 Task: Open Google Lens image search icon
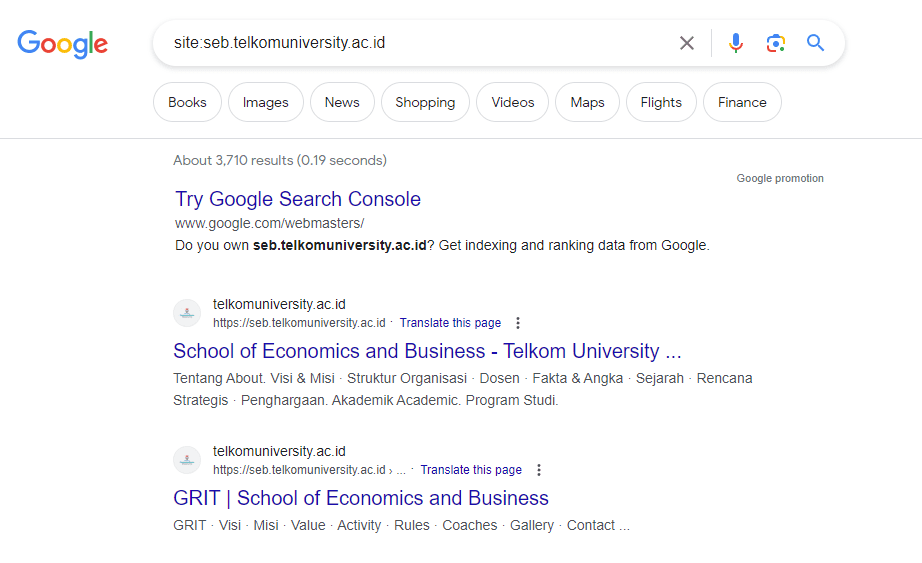(x=776, y=43)
